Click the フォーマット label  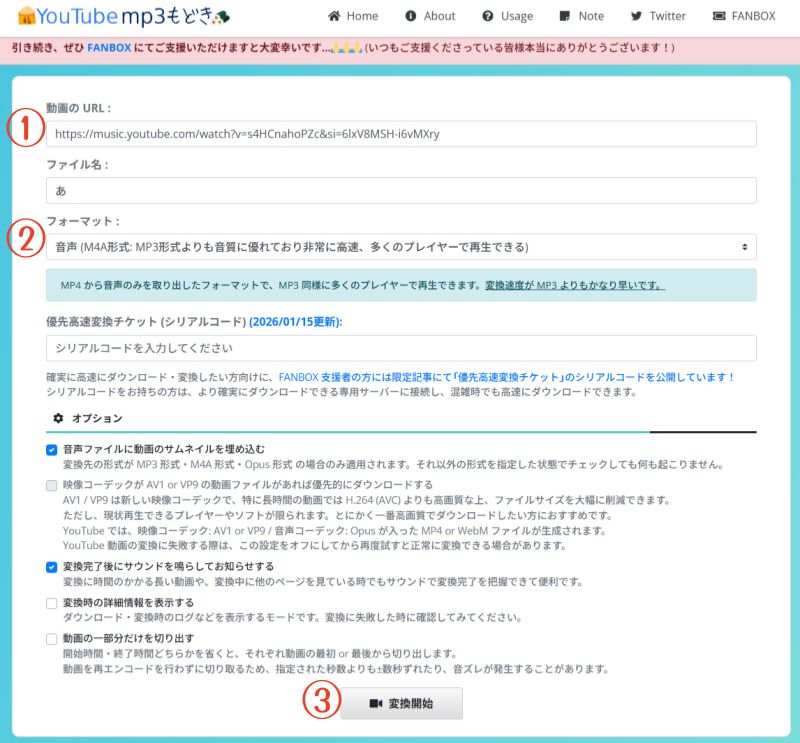(x=83, y=221)
